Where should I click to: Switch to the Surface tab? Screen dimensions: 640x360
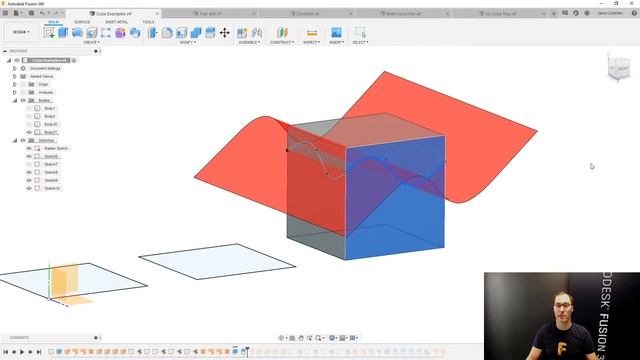(x=82, y=22)
